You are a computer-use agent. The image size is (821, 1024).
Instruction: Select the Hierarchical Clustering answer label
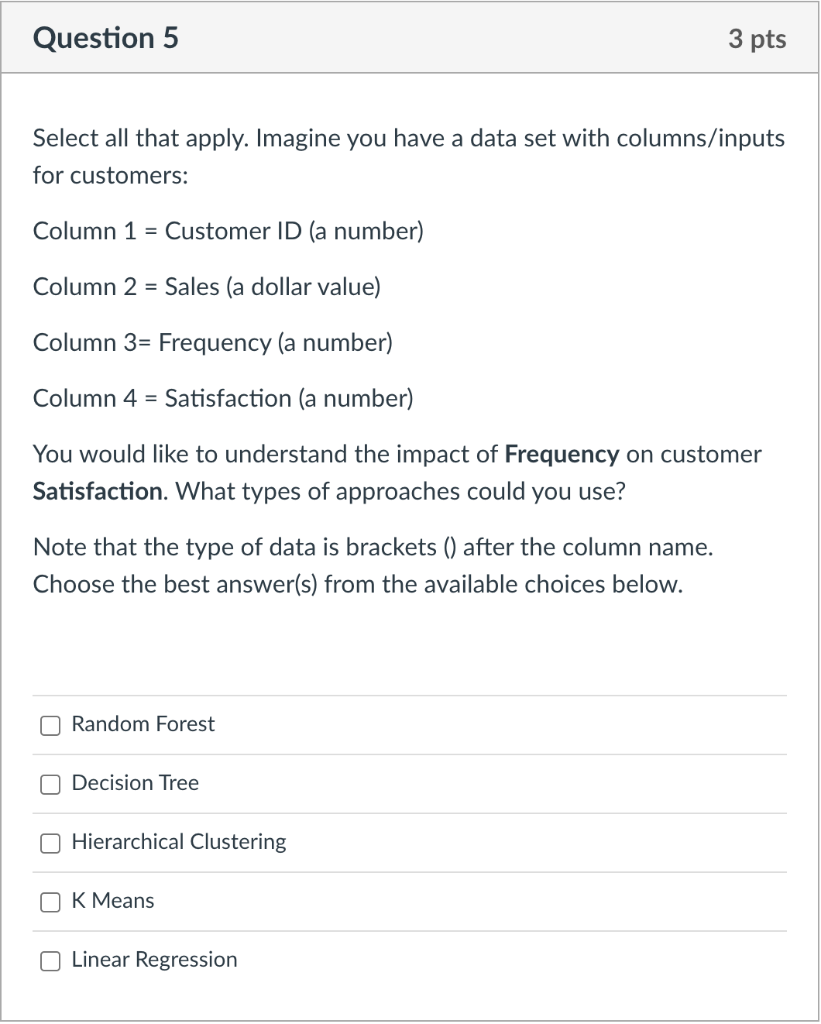pos(178,842)
